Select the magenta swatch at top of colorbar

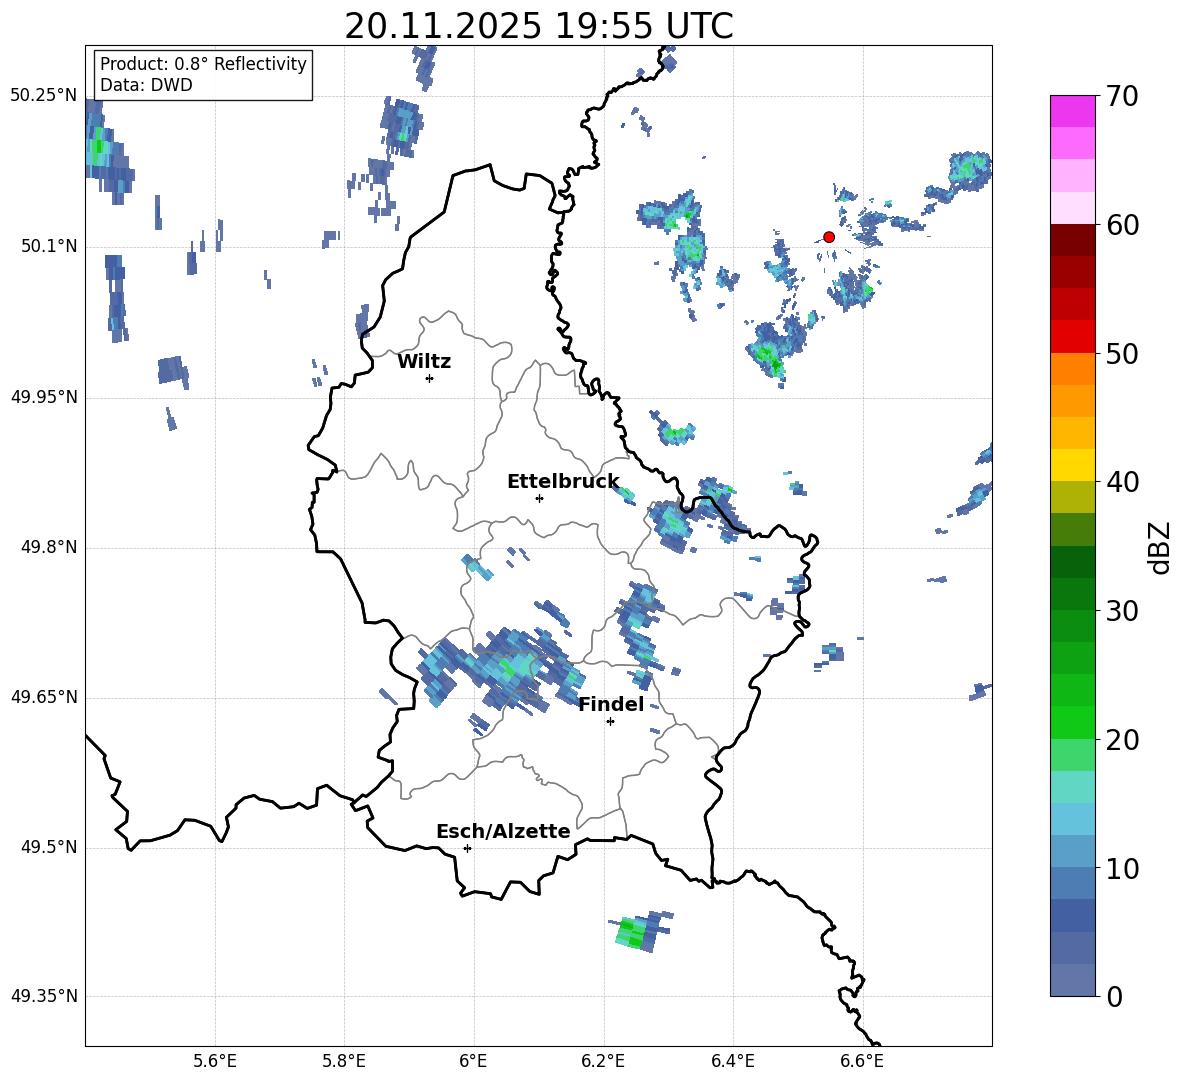[x=1073, y=111]
